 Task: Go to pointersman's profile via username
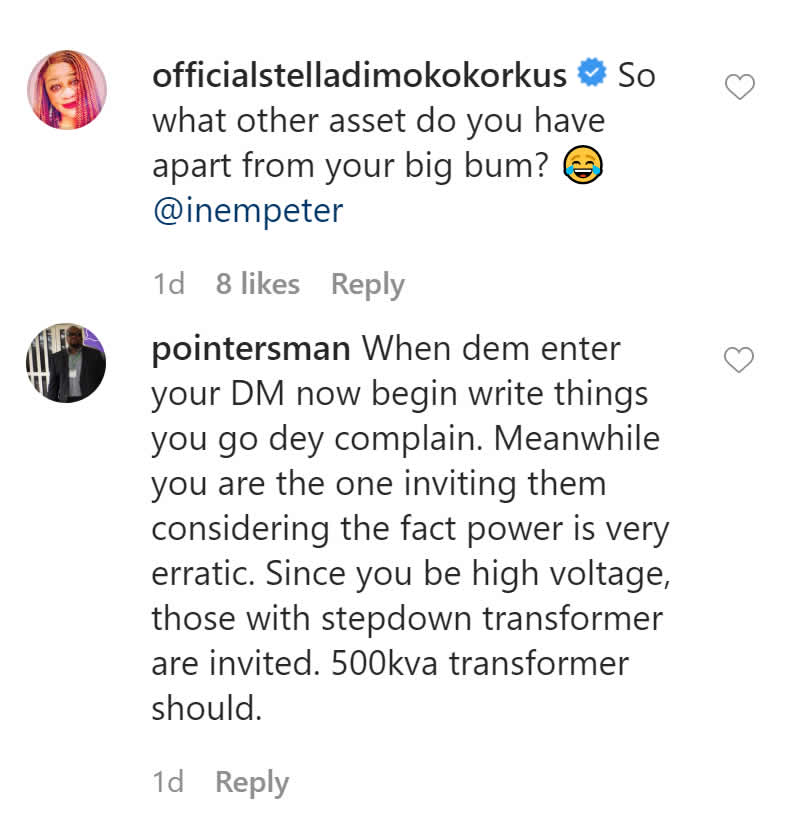[x=251, y=349]
